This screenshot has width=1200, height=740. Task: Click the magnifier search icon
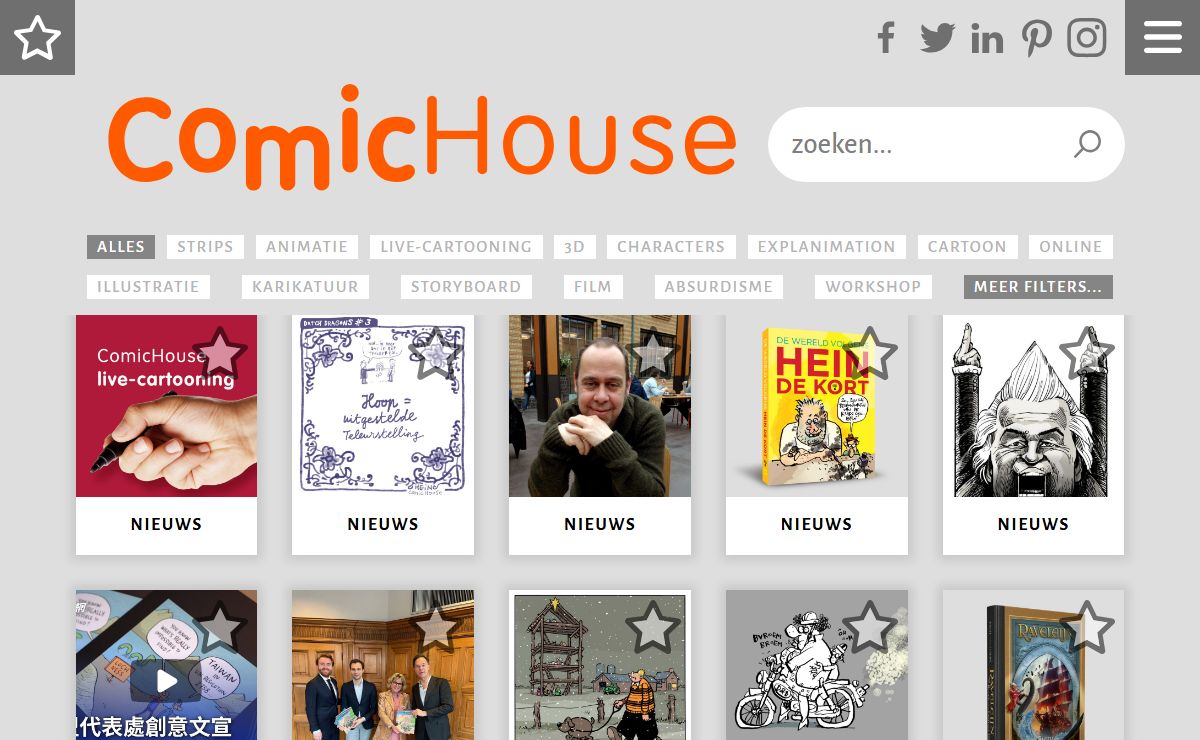1087,144
